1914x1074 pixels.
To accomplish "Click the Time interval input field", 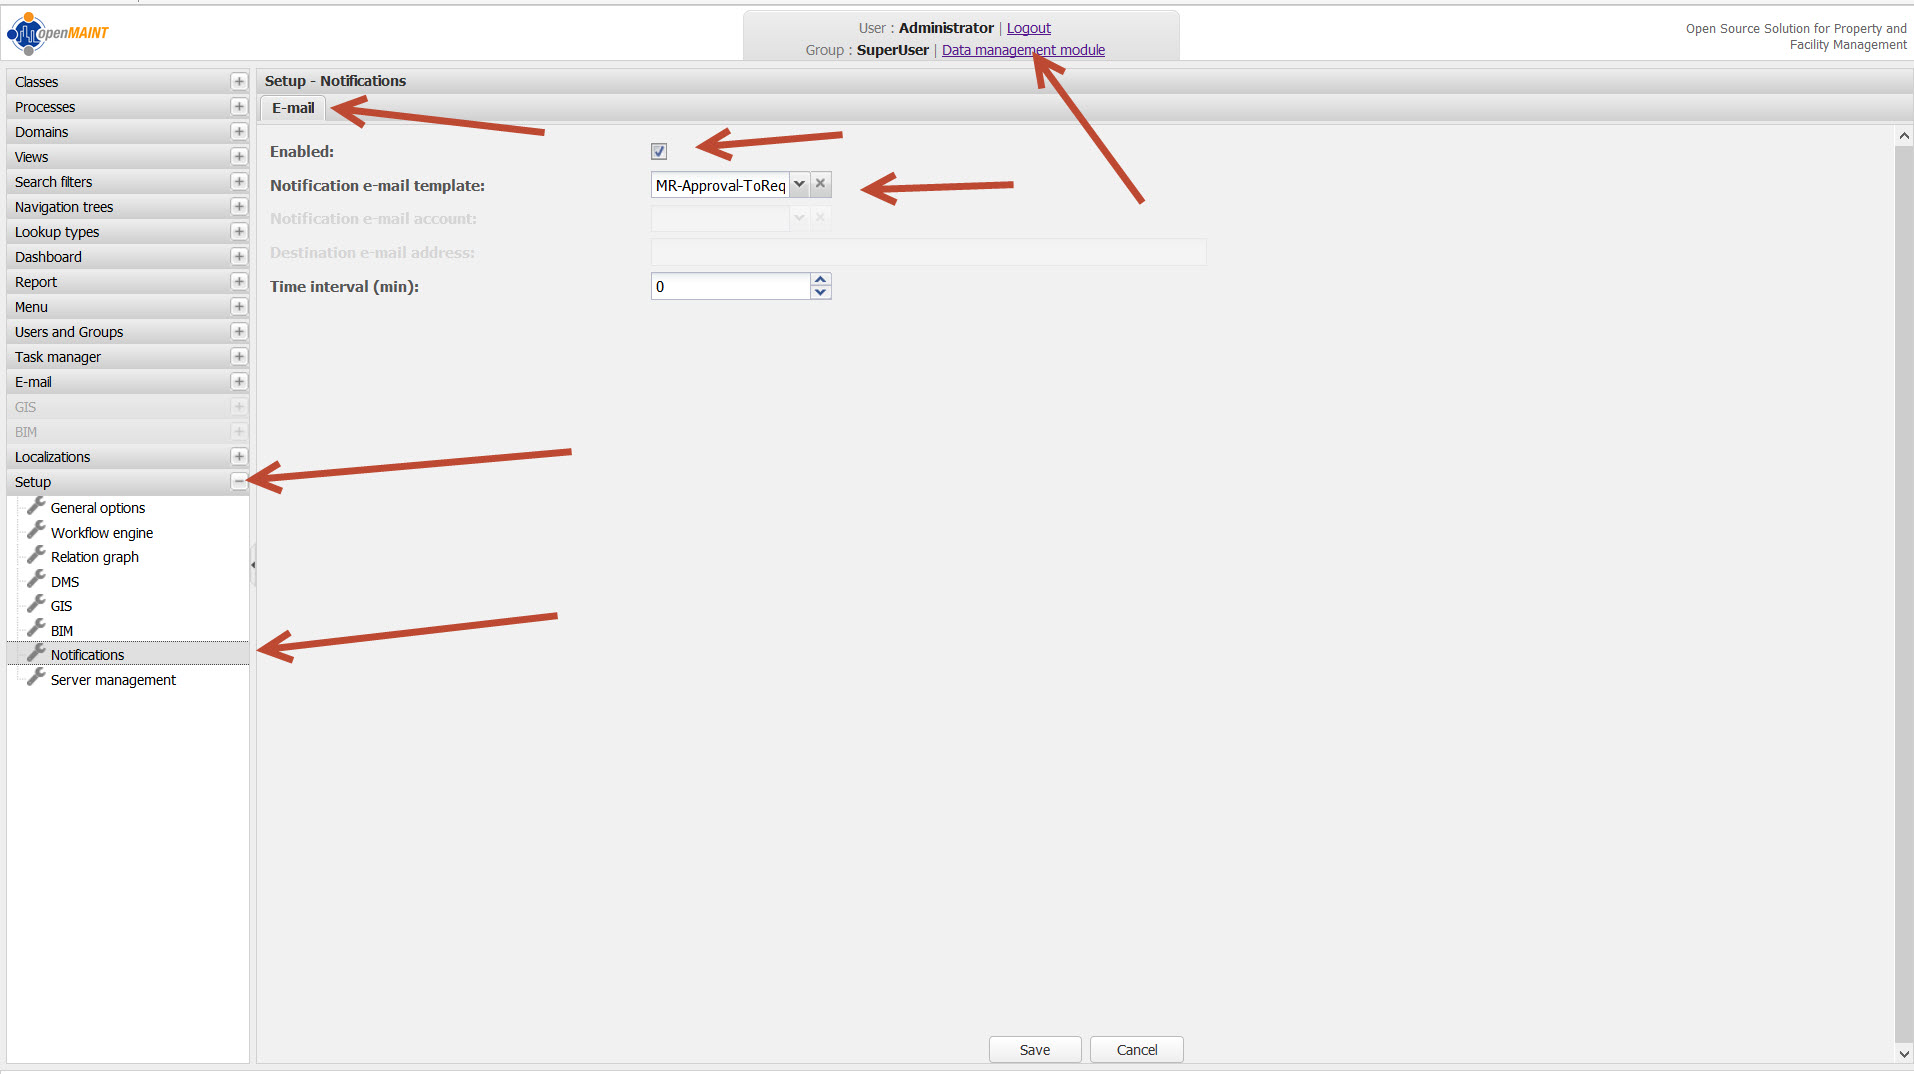I will pos(730,287).
